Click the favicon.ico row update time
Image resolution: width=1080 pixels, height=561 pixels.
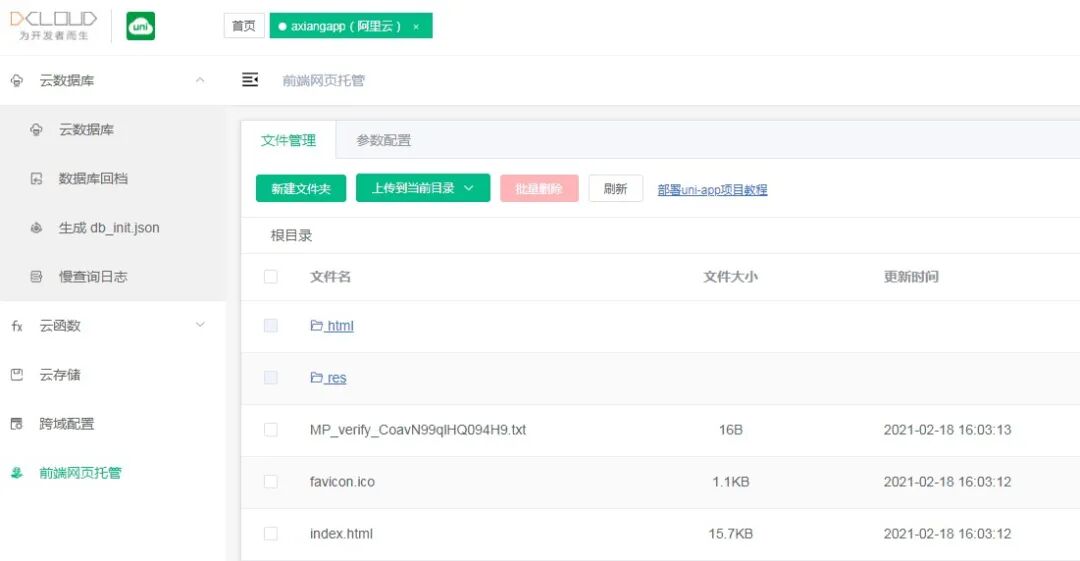tap(948, 481)
